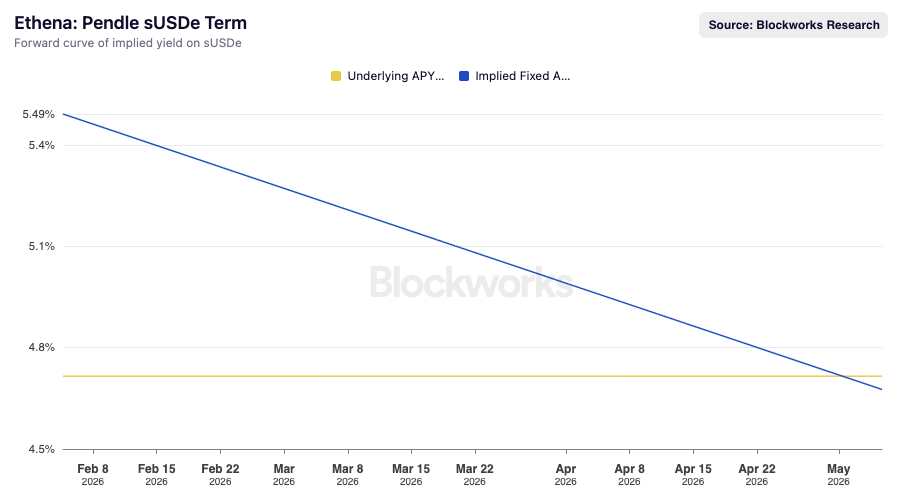Toggle the Underlying APY legend label
Image resolution: width=900 pixels, height=500 pixels.
[x=395, y=76]
